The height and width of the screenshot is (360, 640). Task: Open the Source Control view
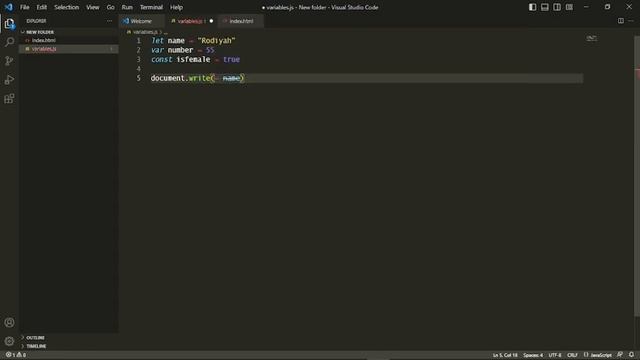(9, 61)
